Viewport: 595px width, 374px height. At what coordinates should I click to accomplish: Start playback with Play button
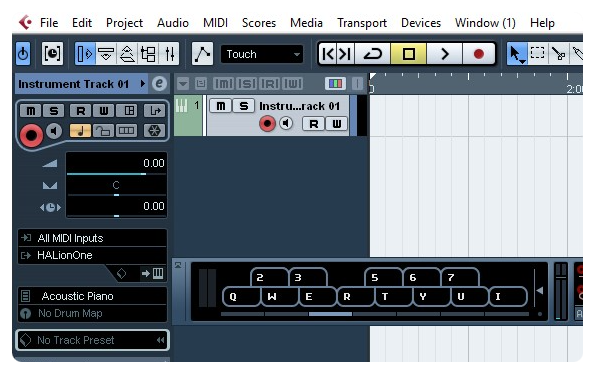(x=445, y=54)
